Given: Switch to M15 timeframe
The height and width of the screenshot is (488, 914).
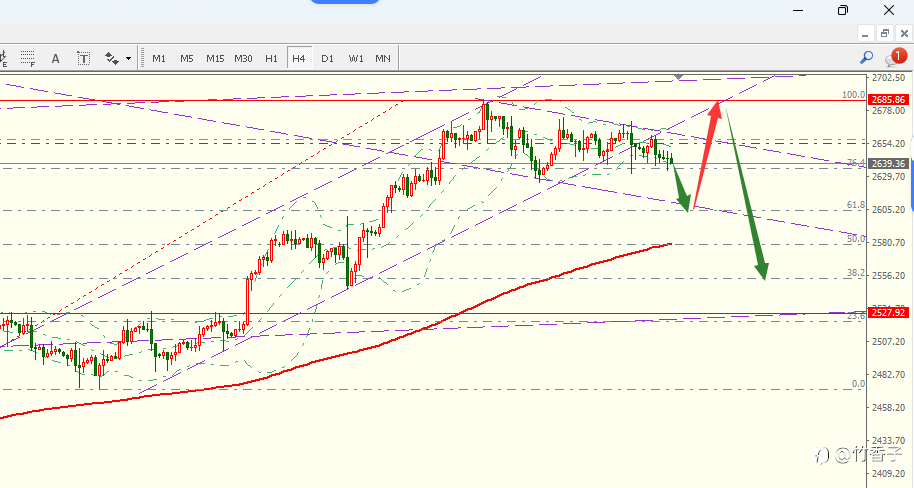Looking at the screenshot, I should coord(215,58).
